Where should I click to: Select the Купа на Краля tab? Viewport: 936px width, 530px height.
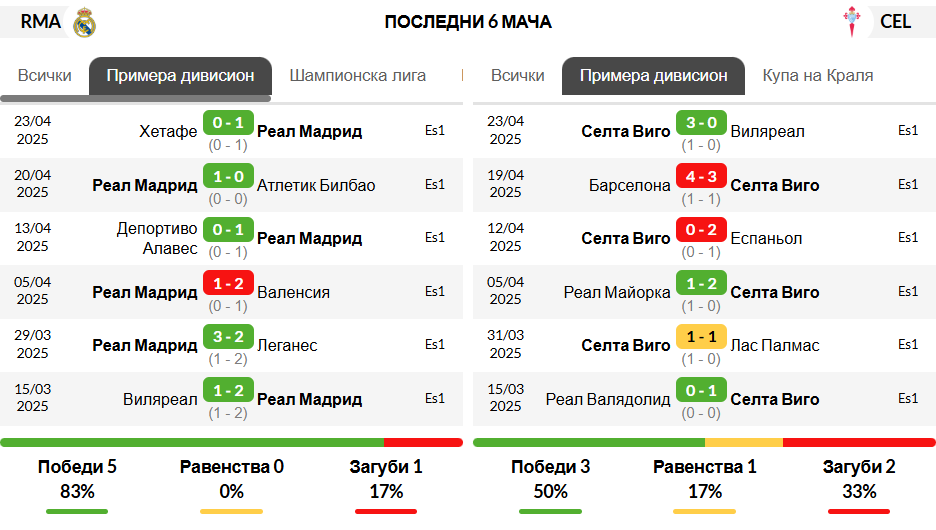point(818,76)
